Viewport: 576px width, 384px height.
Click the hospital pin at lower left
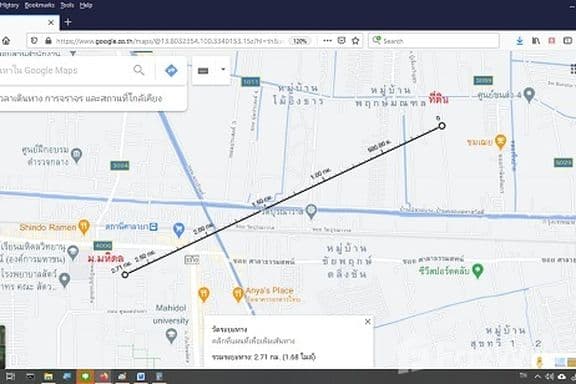pos(65,280)
